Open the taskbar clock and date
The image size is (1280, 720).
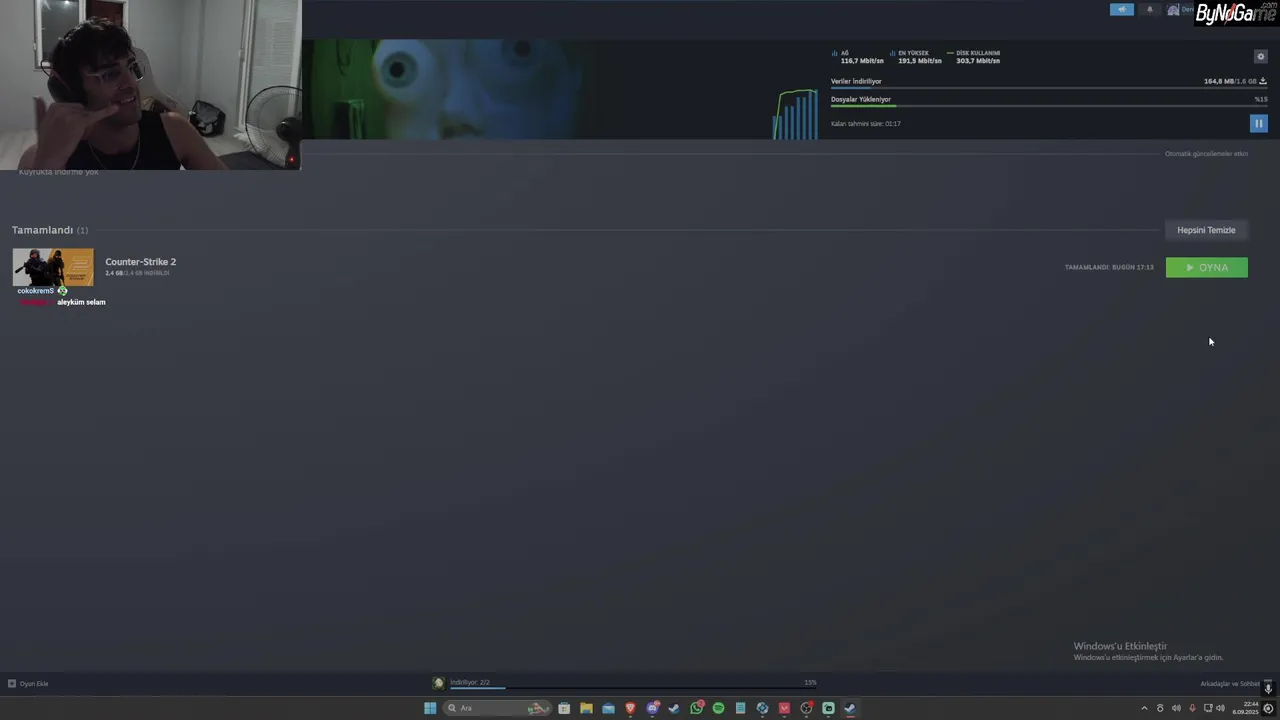point(1245,708)
